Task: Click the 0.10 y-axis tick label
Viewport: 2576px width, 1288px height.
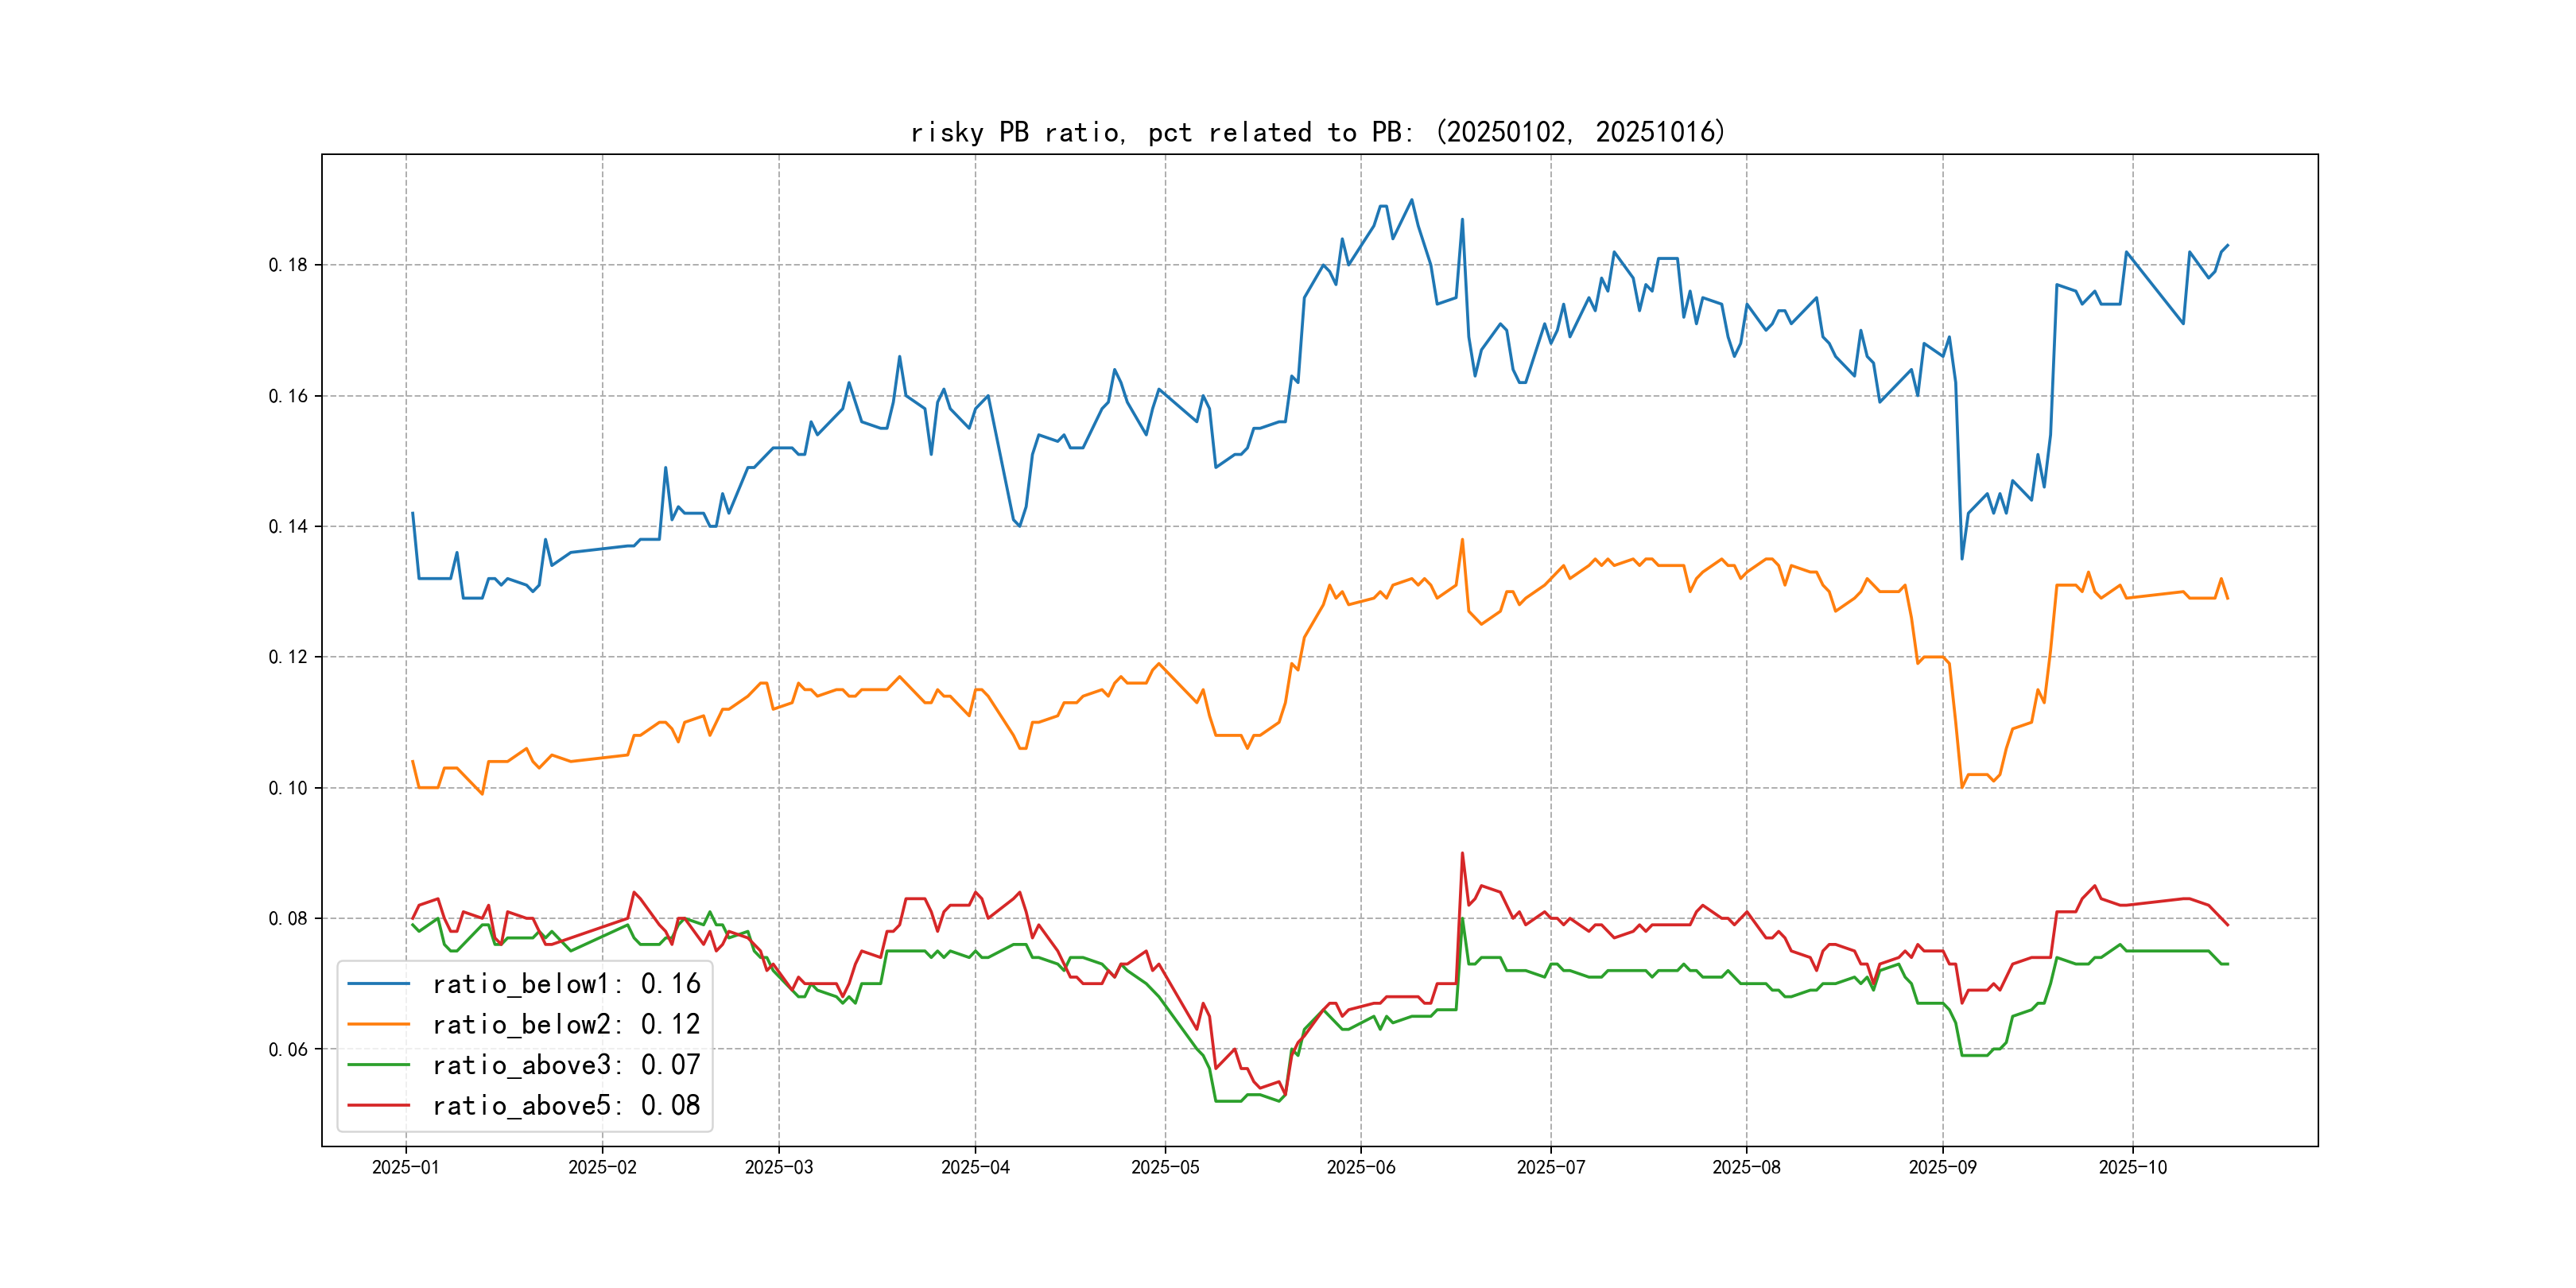Action: (288, 788)
